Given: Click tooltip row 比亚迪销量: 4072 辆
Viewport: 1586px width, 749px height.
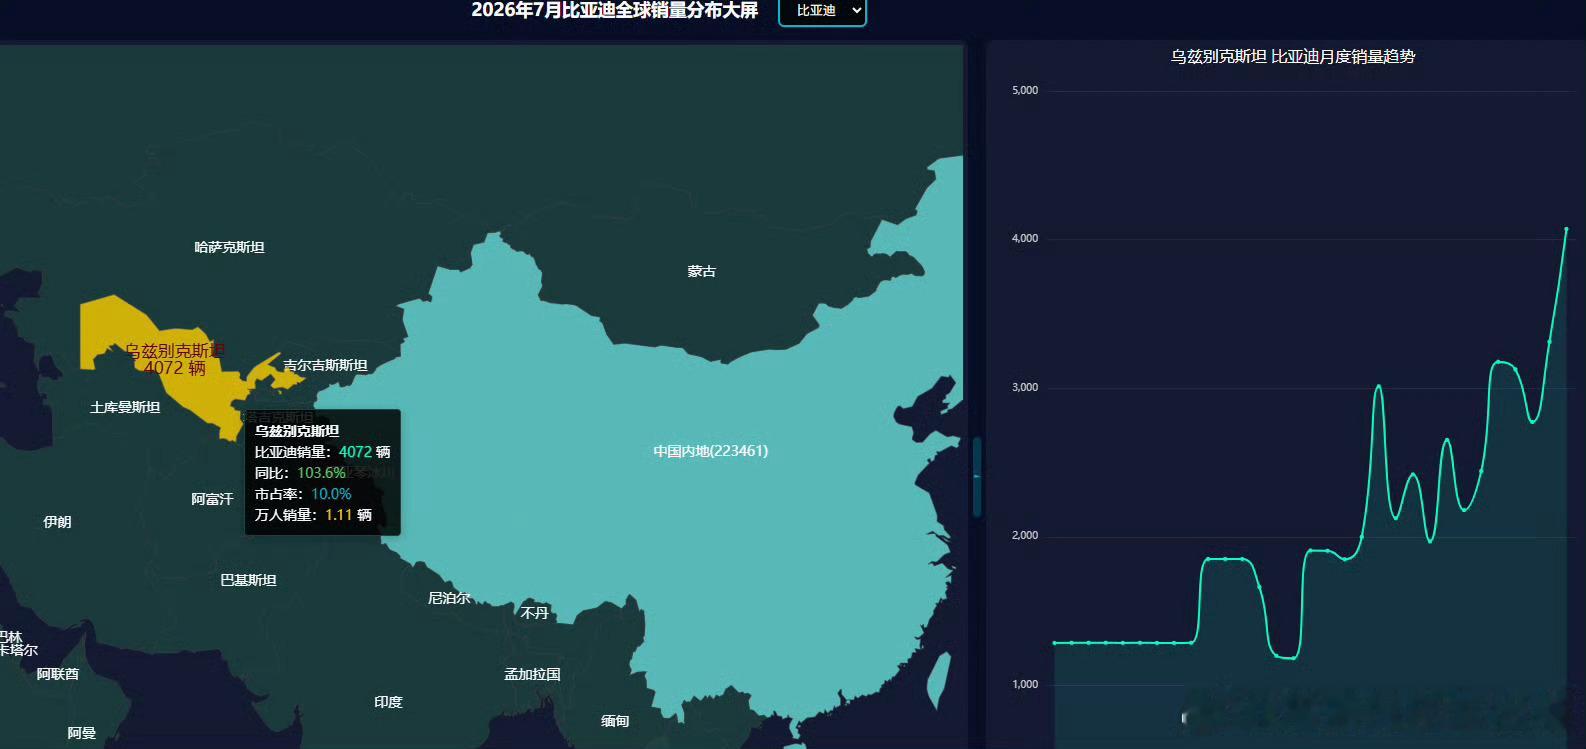Looking at the screenshot, I should [322, 452].
